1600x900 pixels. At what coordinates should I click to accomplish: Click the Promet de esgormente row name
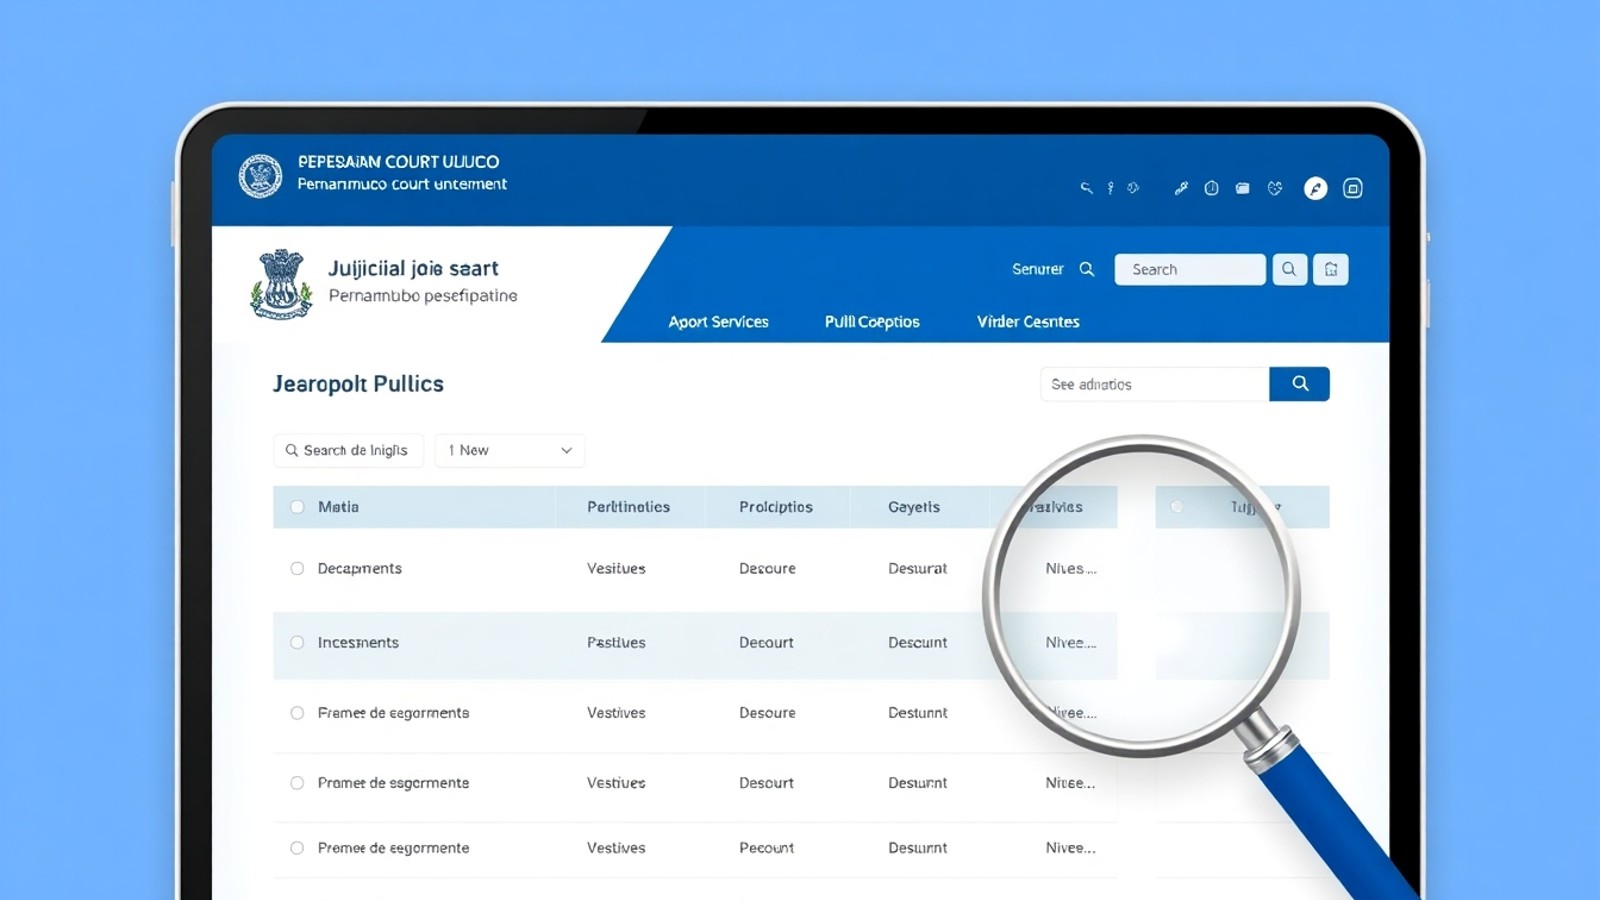coord(393,783)
